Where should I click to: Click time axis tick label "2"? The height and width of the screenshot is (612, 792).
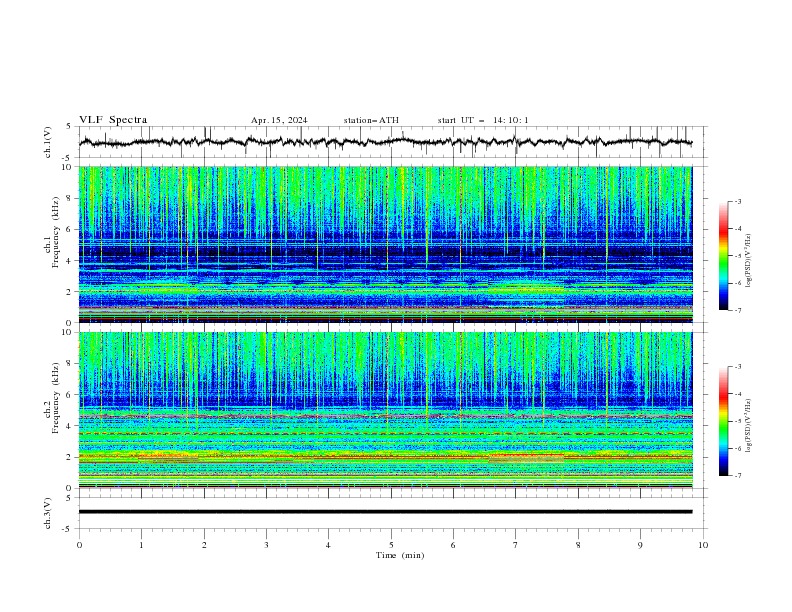click(204, 545)
